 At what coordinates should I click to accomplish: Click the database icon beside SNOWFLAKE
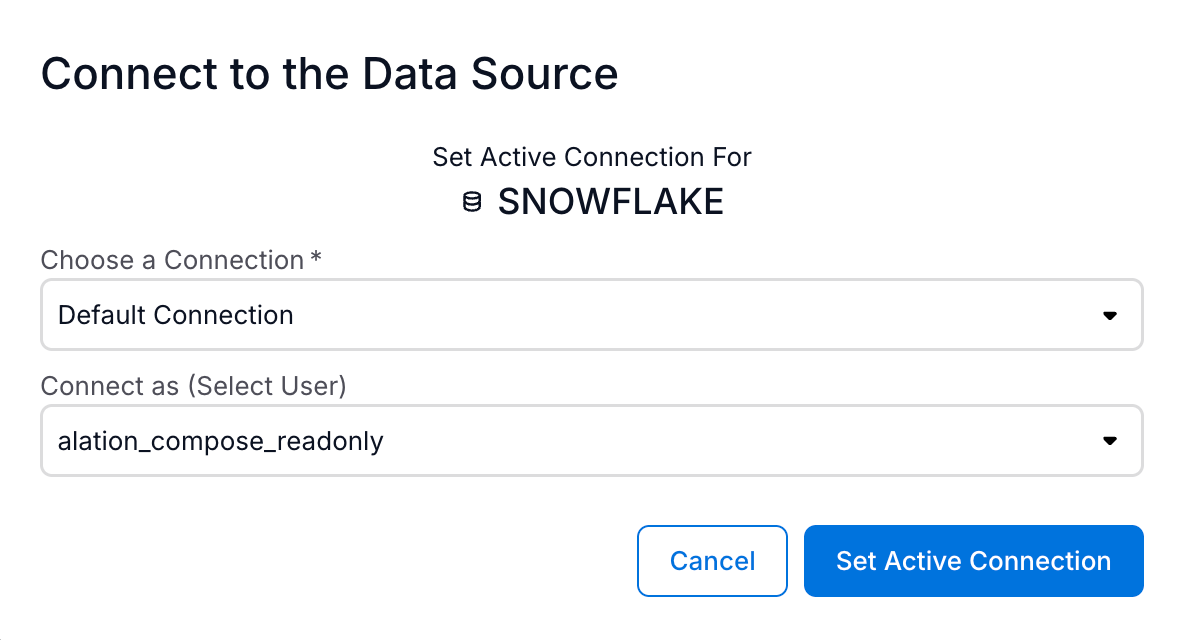(472, 203)
